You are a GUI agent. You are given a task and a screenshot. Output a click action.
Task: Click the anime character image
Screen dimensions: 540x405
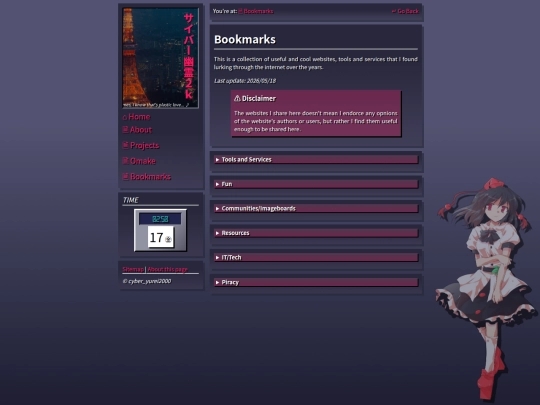[486, 288]
